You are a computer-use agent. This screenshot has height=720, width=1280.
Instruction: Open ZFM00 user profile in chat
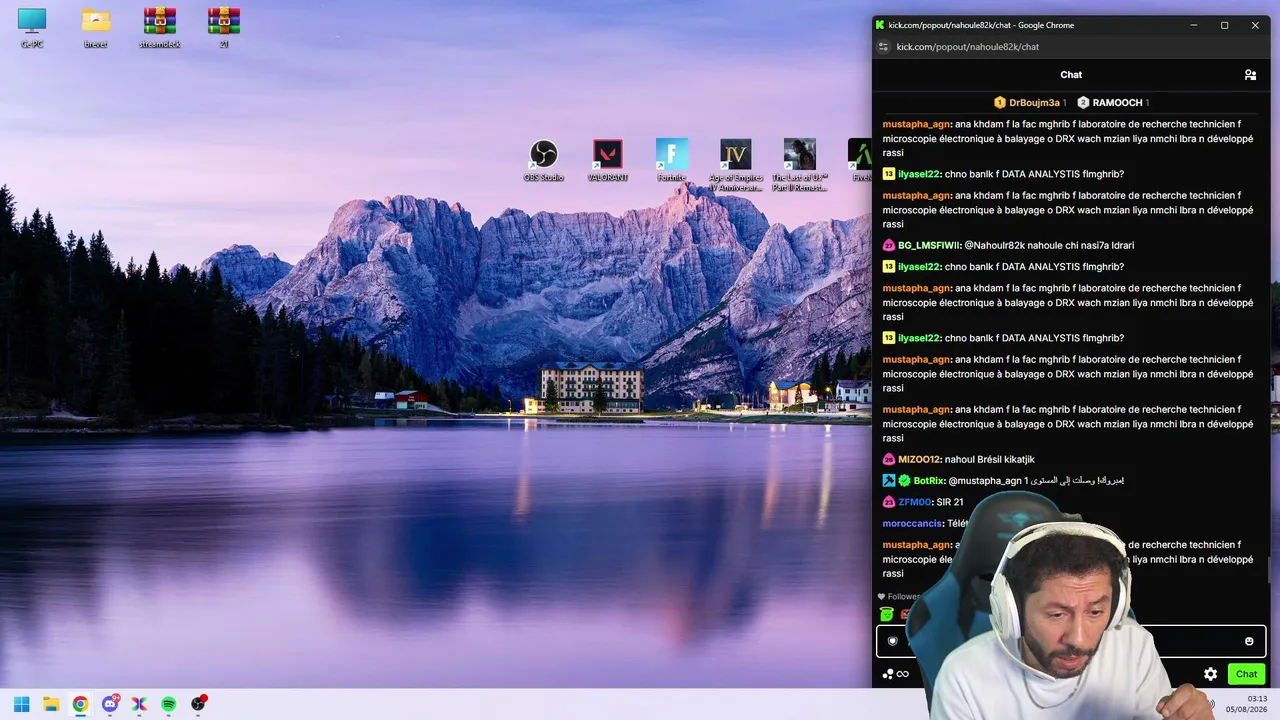[914, 502]
